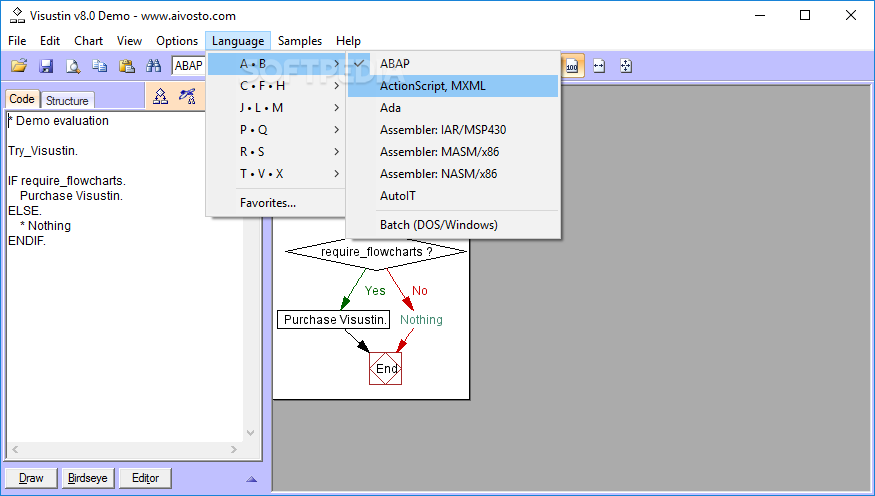Click the 'ELSE.' code line
This screenshot has width=875, height=496.
(x=25, y=211)
